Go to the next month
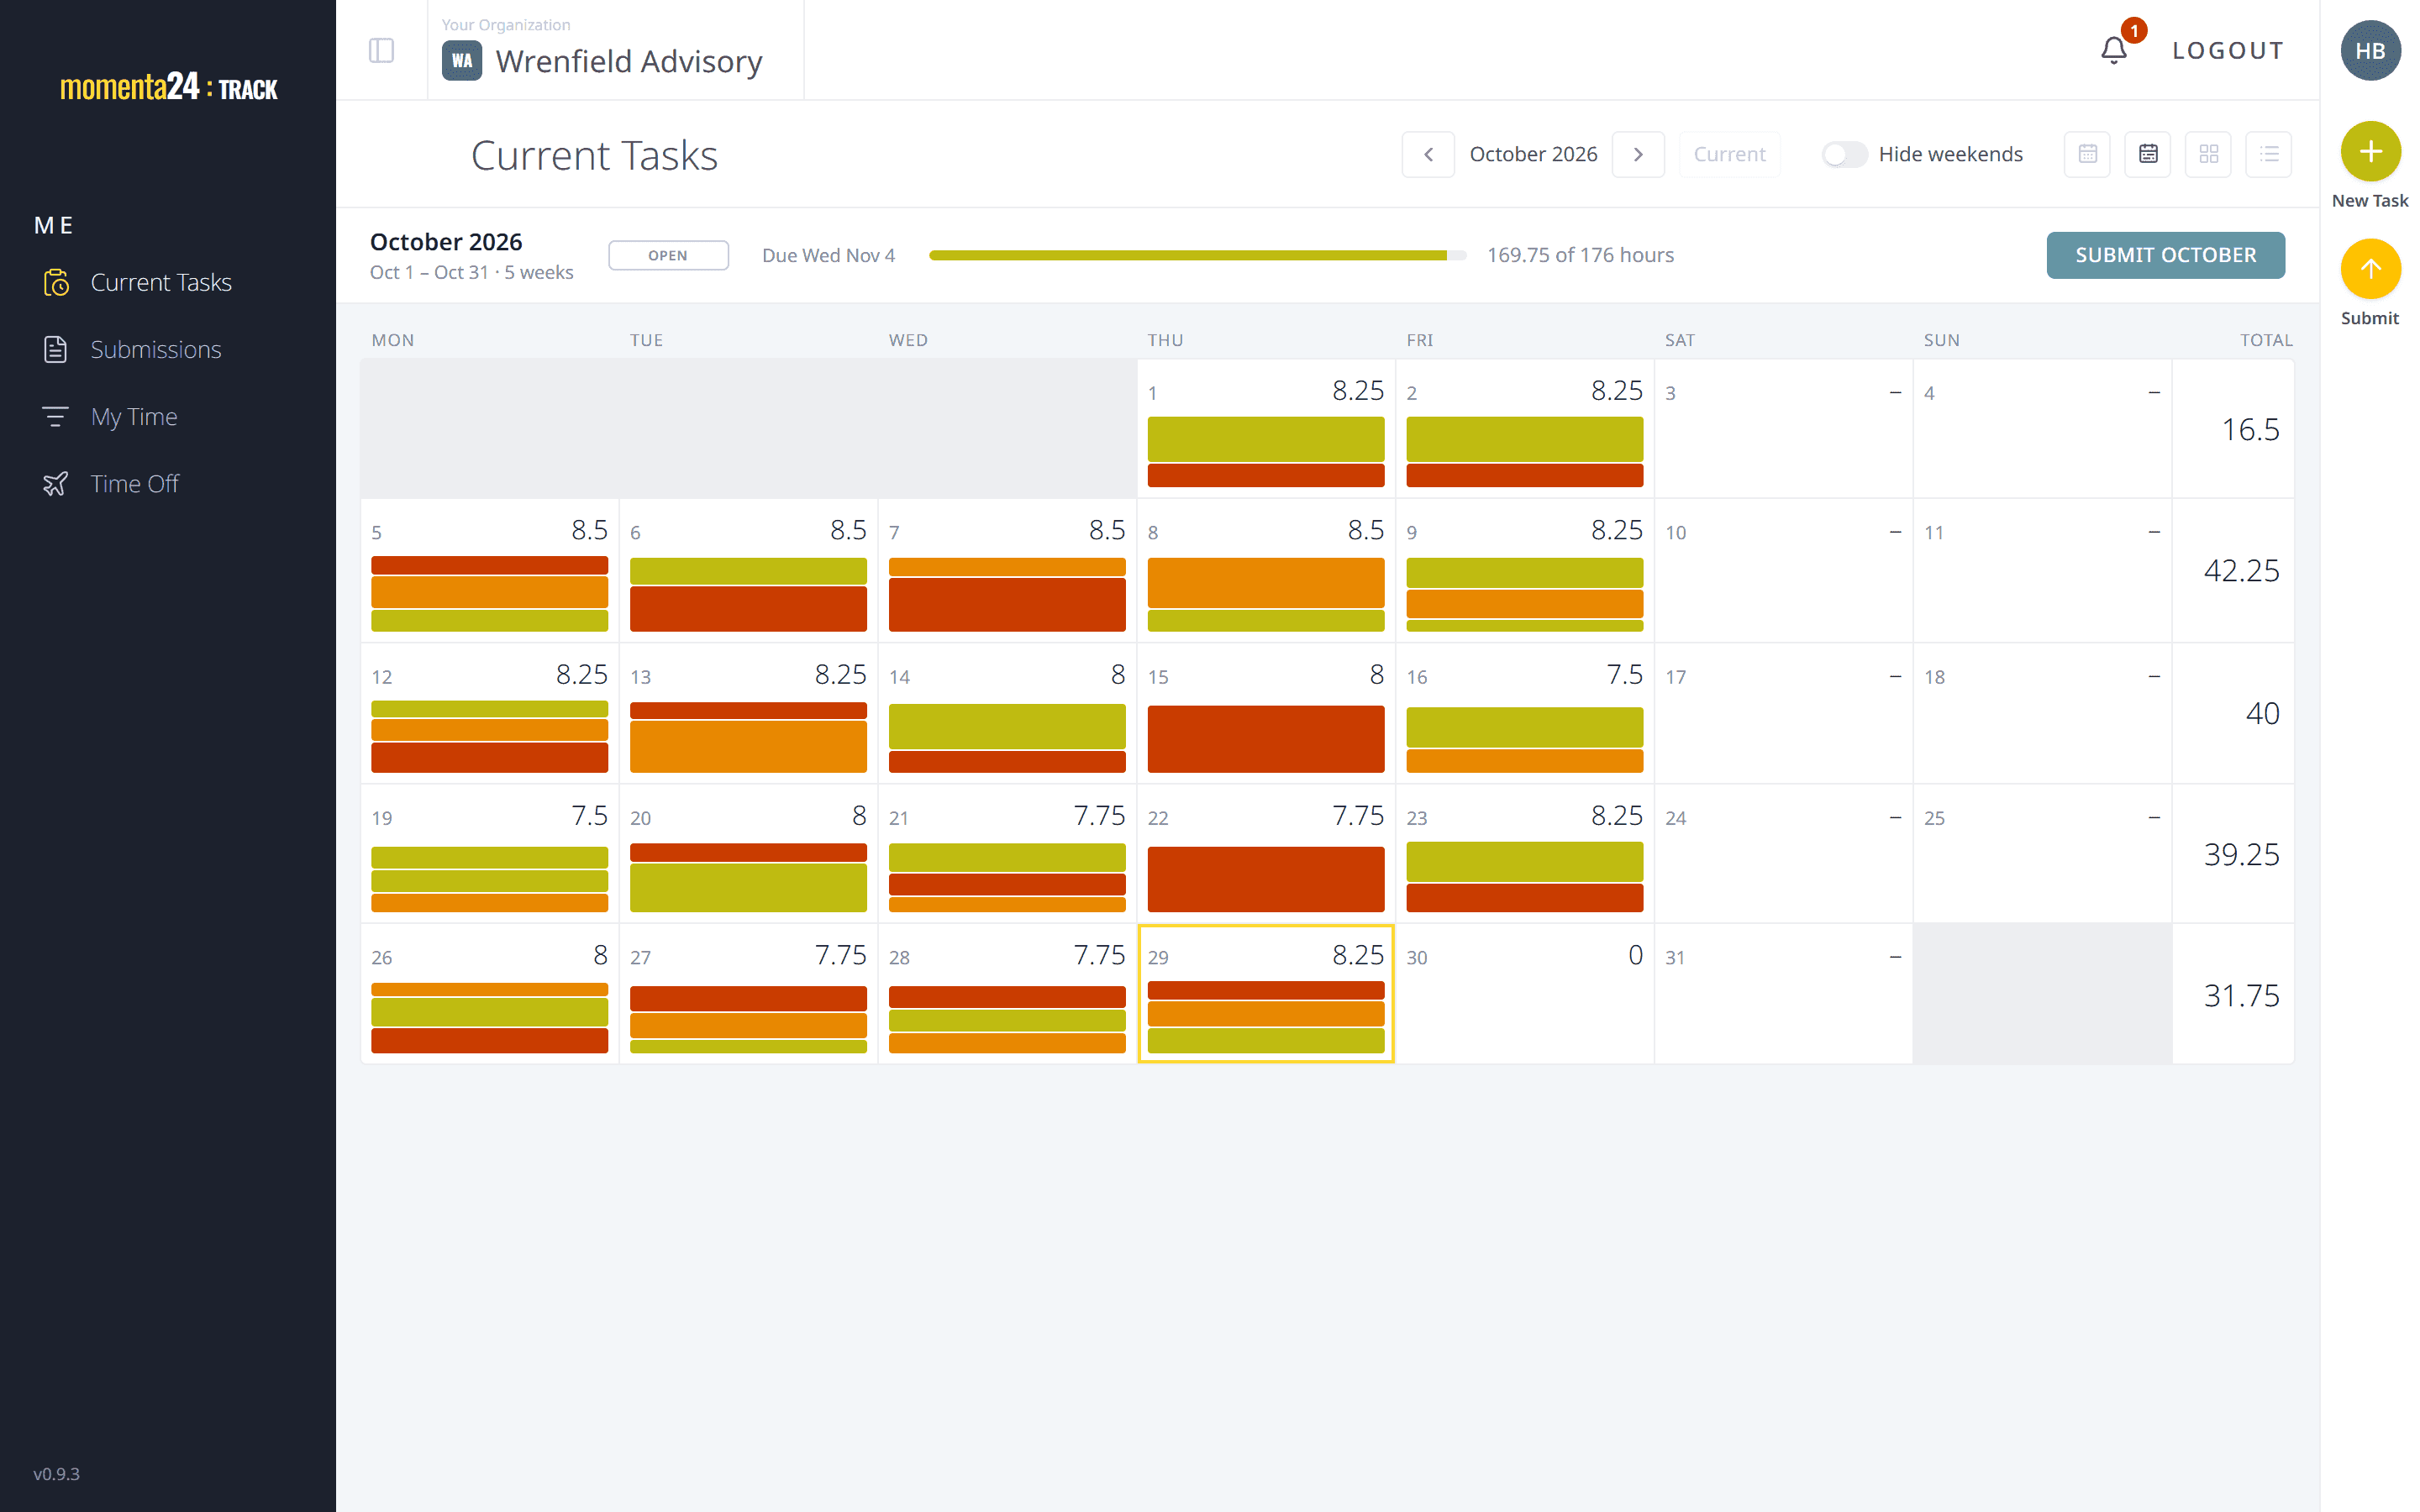The image size is (2420, 1512). coord(1638,154)
